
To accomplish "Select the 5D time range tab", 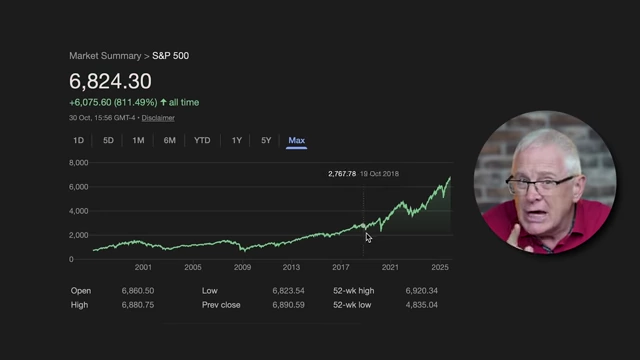I will tap(108, 140).
